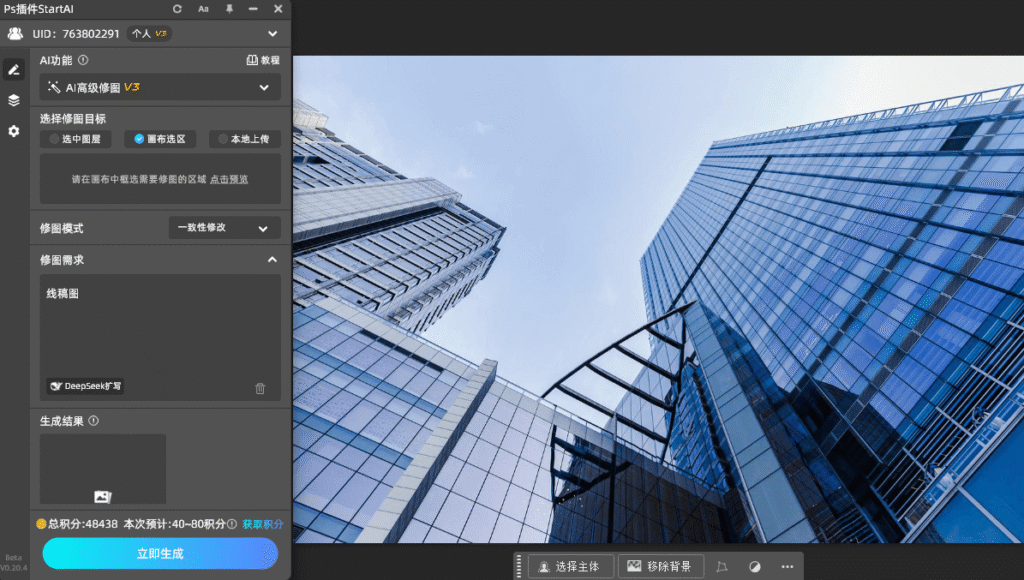Image resolution: width=1024 pixels, height=580 pixels.
Task: Pin the StartAI plugin panel
Action: pos(229,9)
